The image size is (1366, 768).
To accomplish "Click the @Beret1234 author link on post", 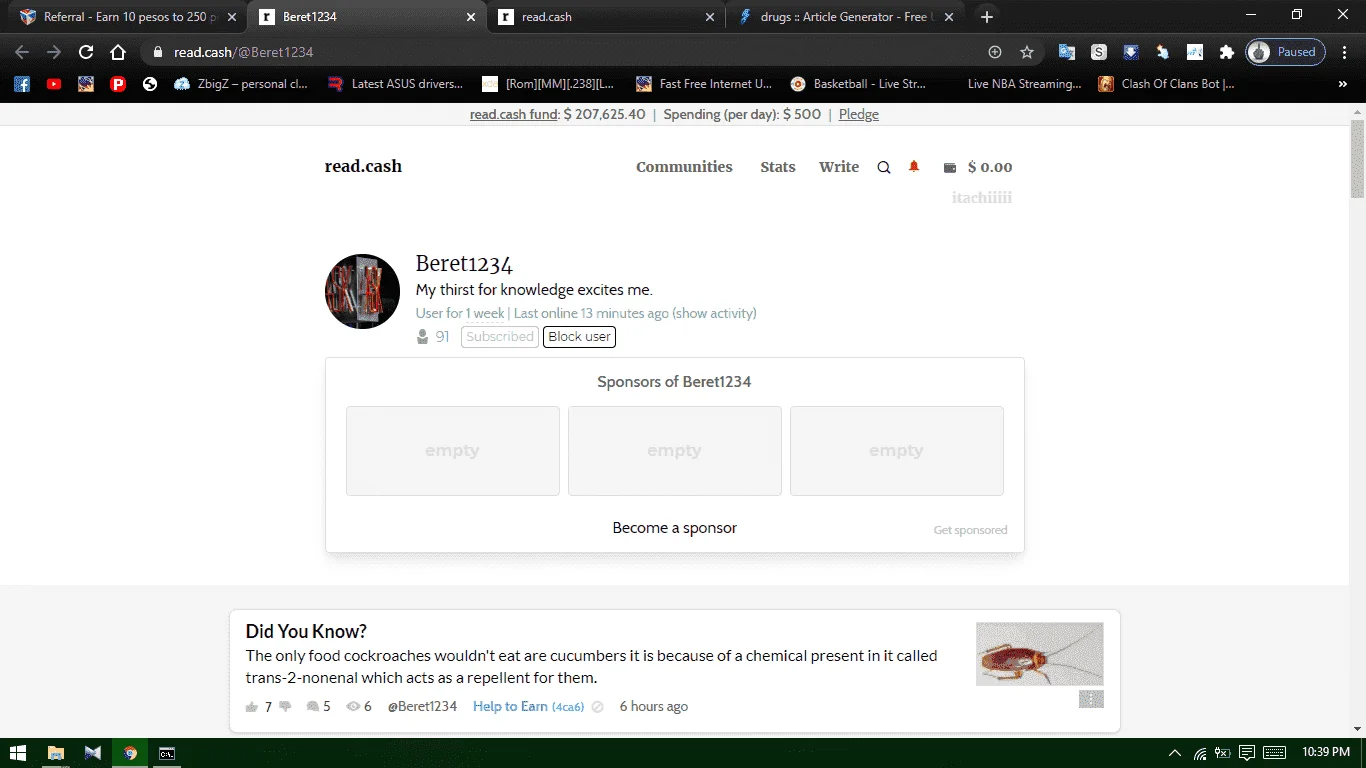I will (422, 707).
